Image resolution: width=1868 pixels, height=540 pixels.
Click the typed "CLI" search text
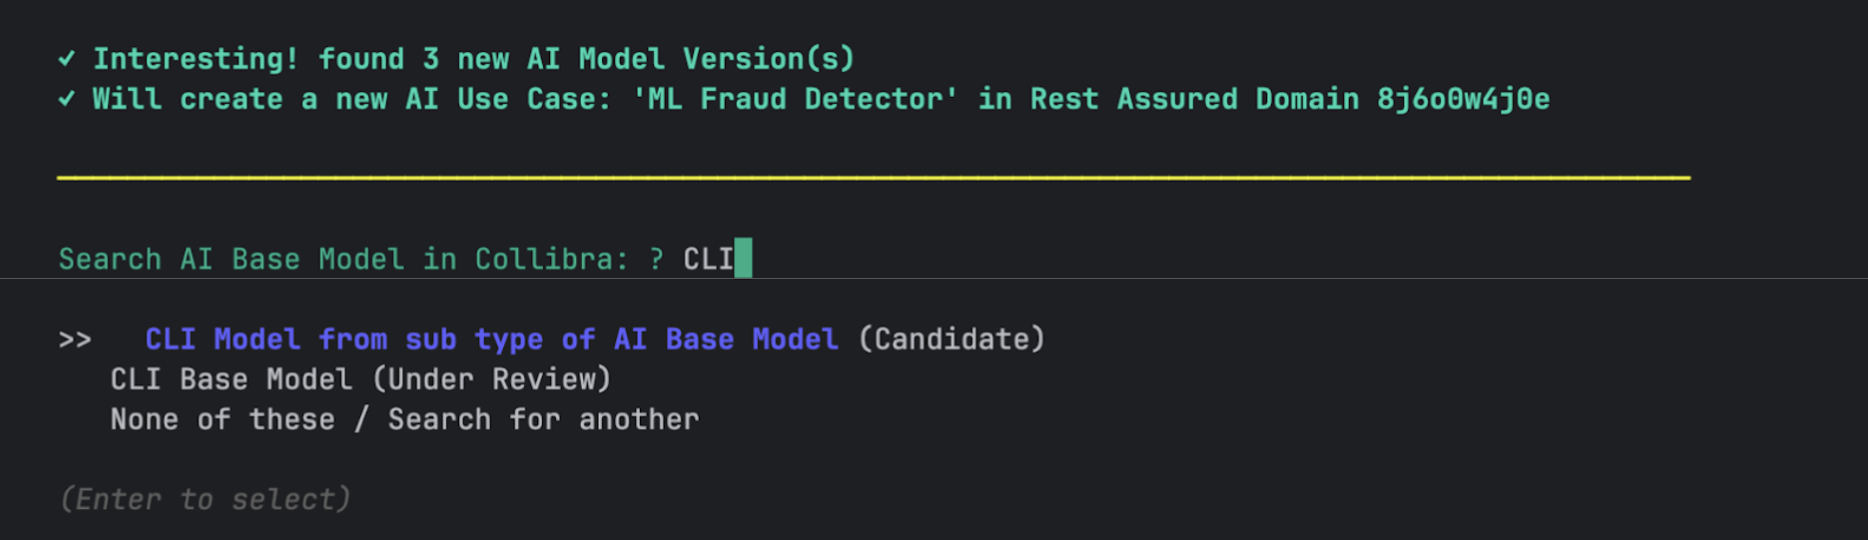click(708, 259)
